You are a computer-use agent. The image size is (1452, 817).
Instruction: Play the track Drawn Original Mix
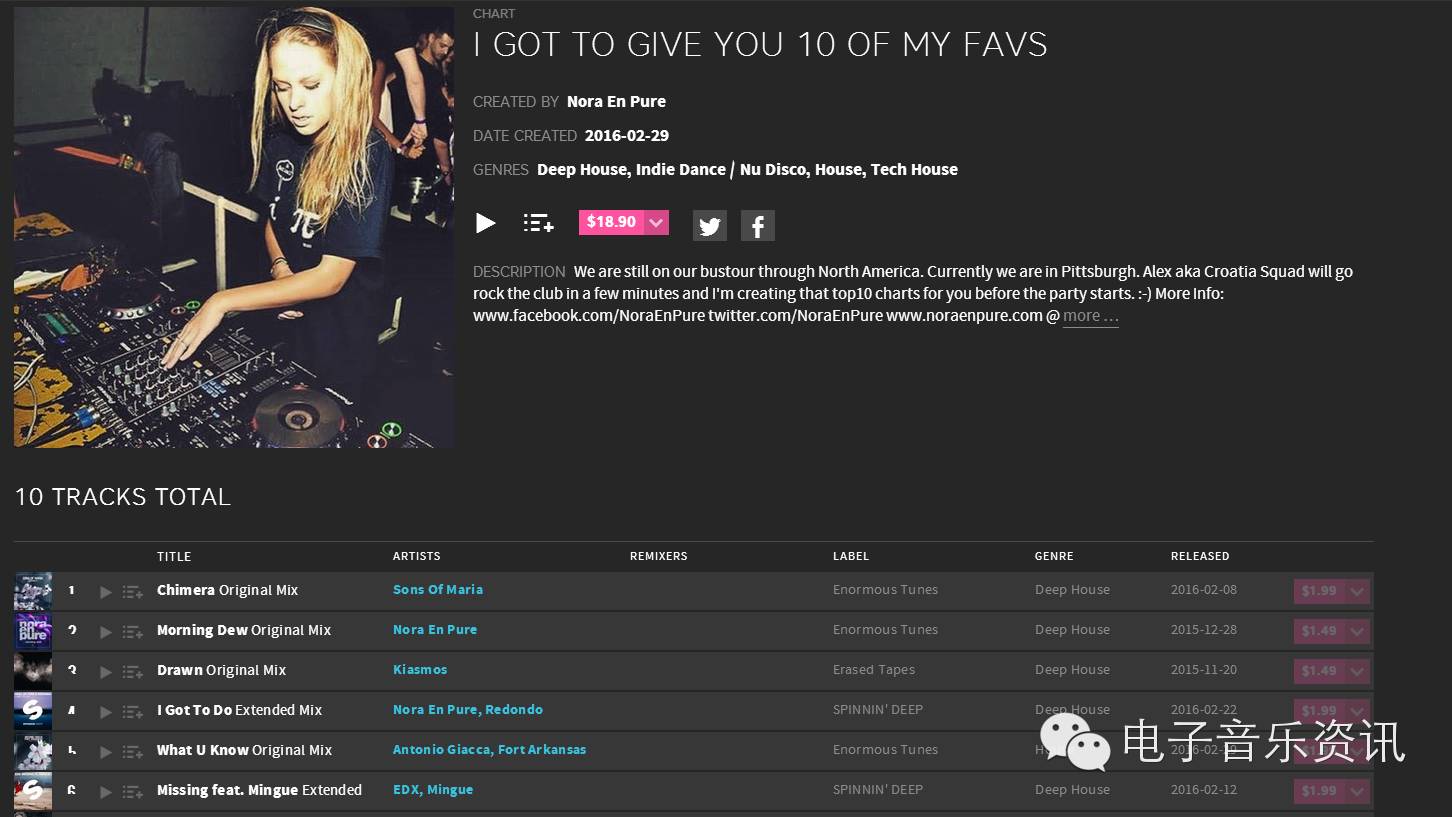pyautogui.click(x=106, y=672)
